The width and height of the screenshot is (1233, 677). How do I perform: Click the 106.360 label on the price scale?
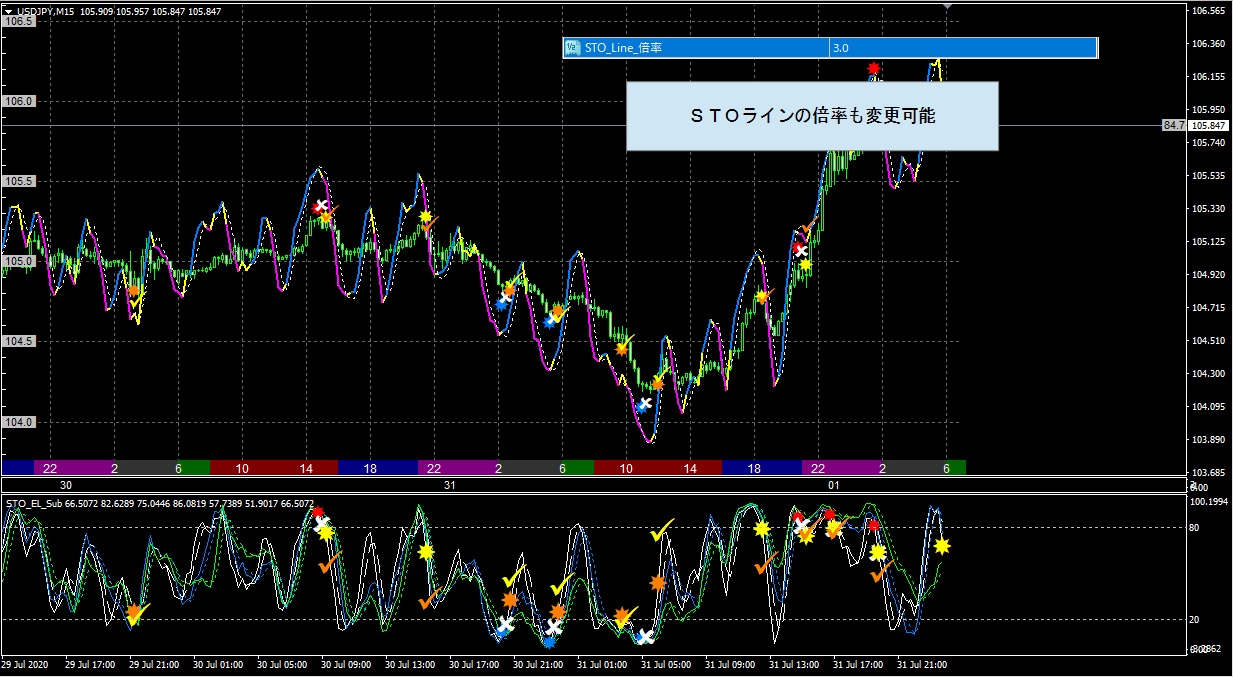(x=1208, y=44)
